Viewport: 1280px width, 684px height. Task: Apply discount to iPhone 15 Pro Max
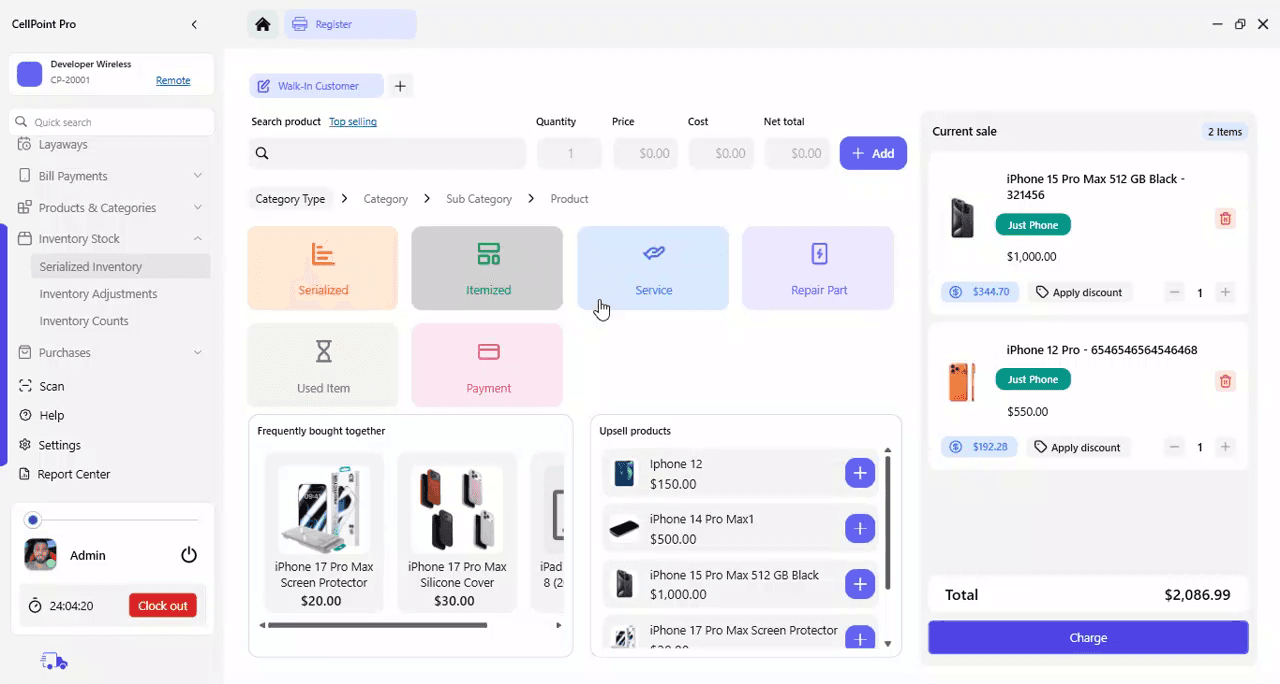tap(1078, 292)
